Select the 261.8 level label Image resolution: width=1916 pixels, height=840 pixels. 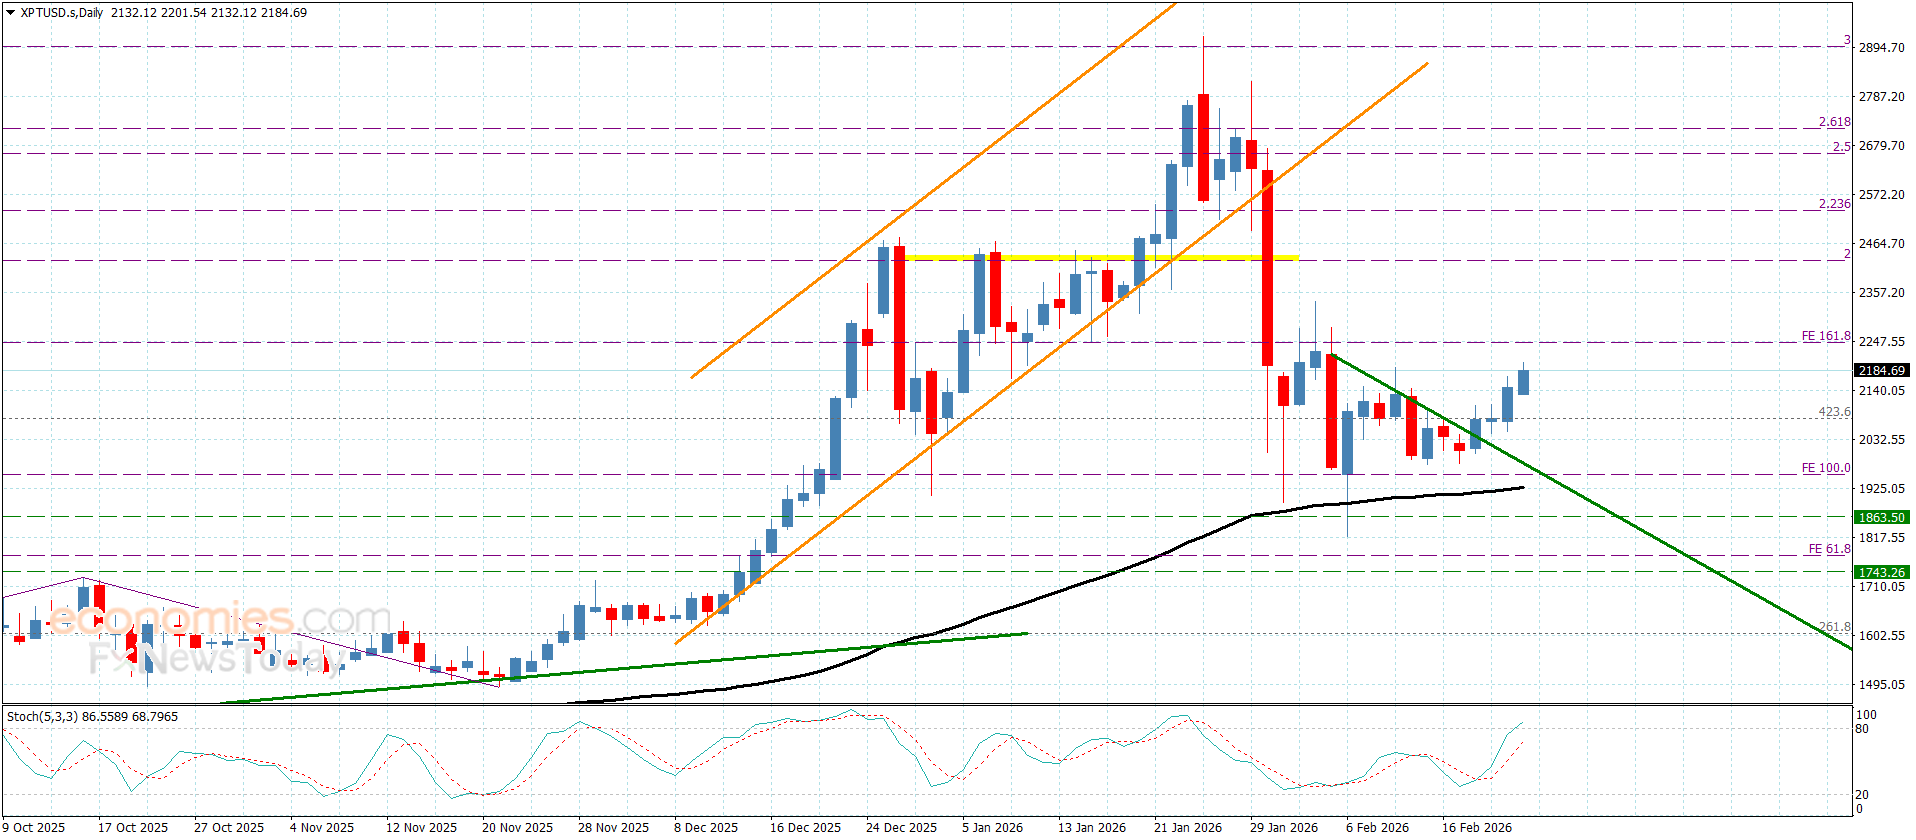pos(1834,627)
